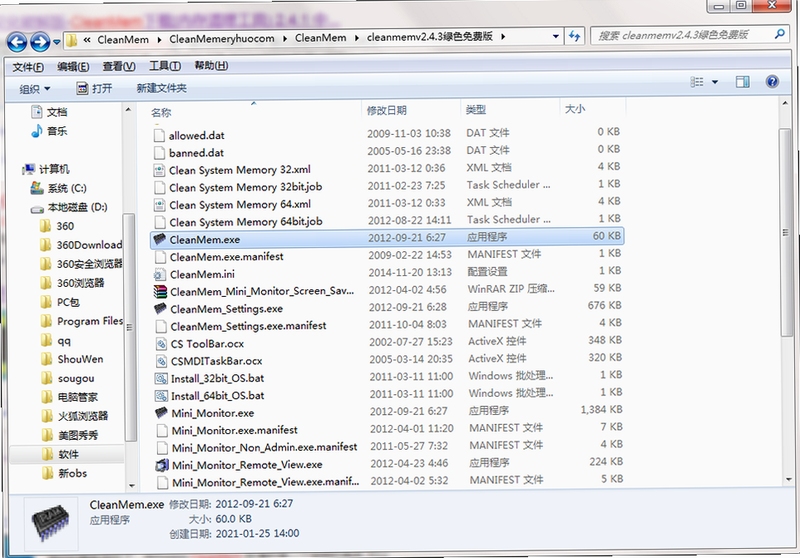Open the 查看(V) menu
The image size is (800, 558).
[119, 66]
